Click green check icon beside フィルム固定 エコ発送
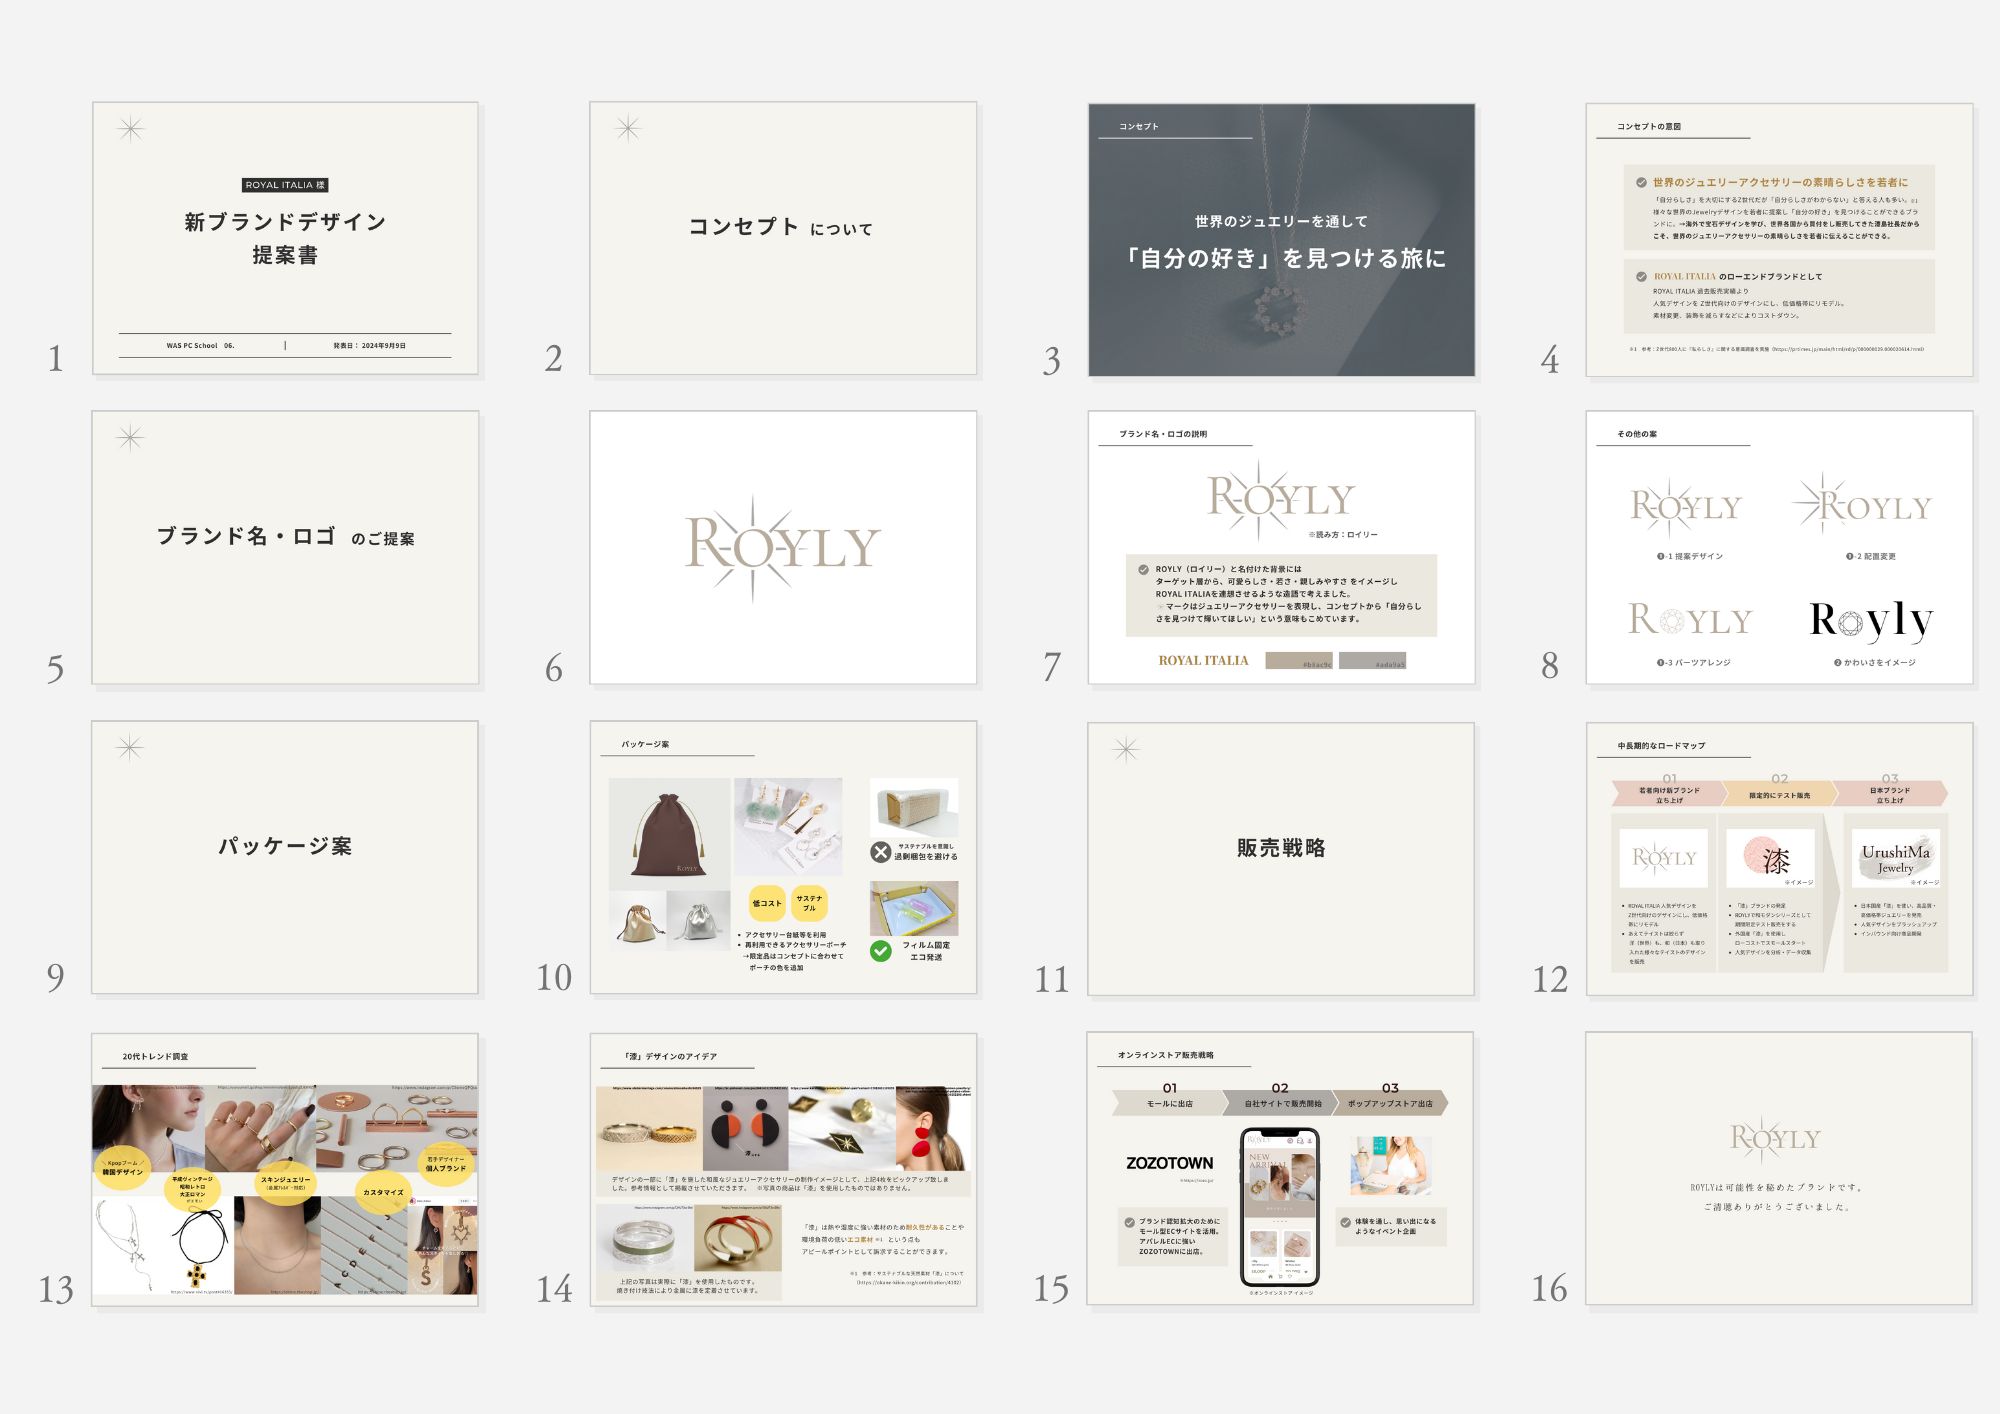Screen dimensions: 2000x1414 pyautogui.click(x=880, y=951)
